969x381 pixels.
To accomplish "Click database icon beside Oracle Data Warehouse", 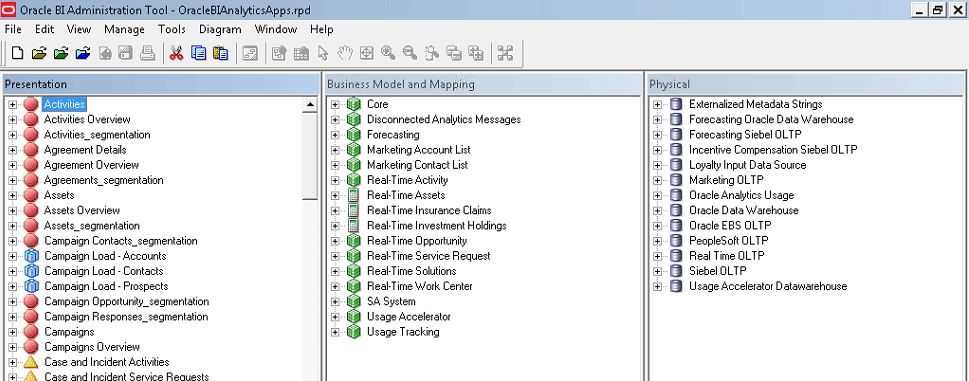I will (676, 211).
